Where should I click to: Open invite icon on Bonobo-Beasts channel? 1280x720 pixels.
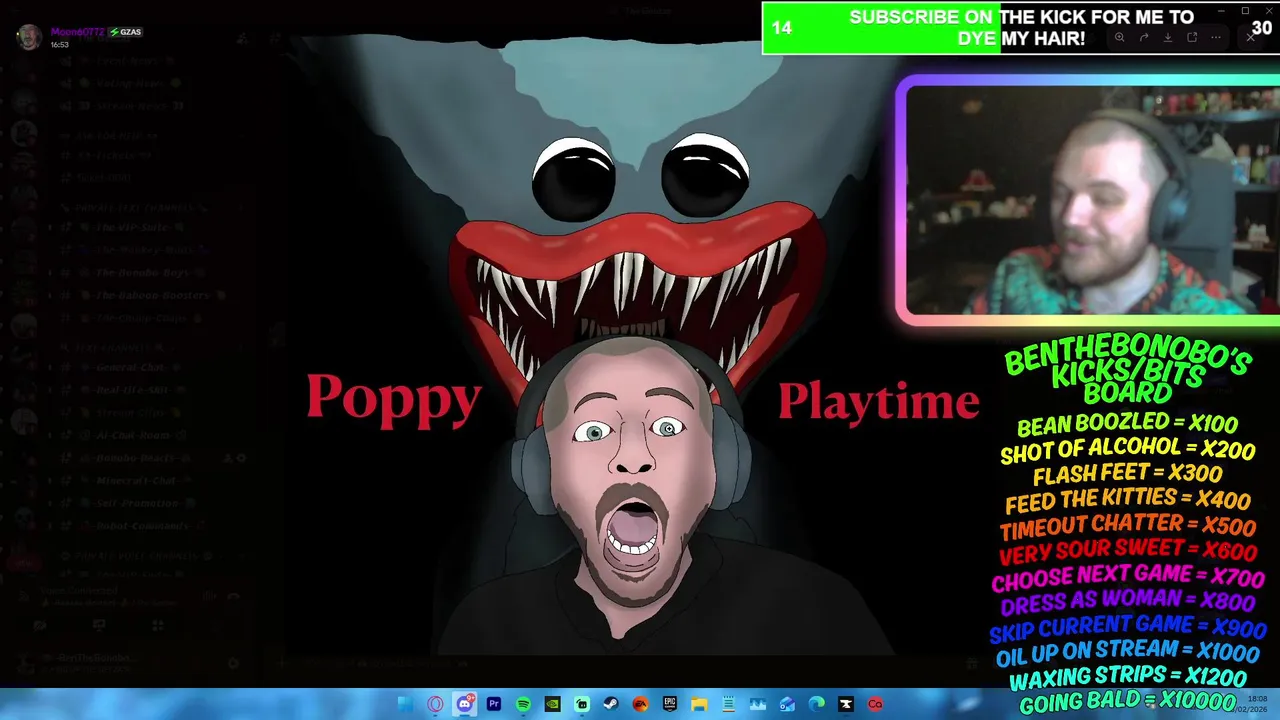click(228, 458)
